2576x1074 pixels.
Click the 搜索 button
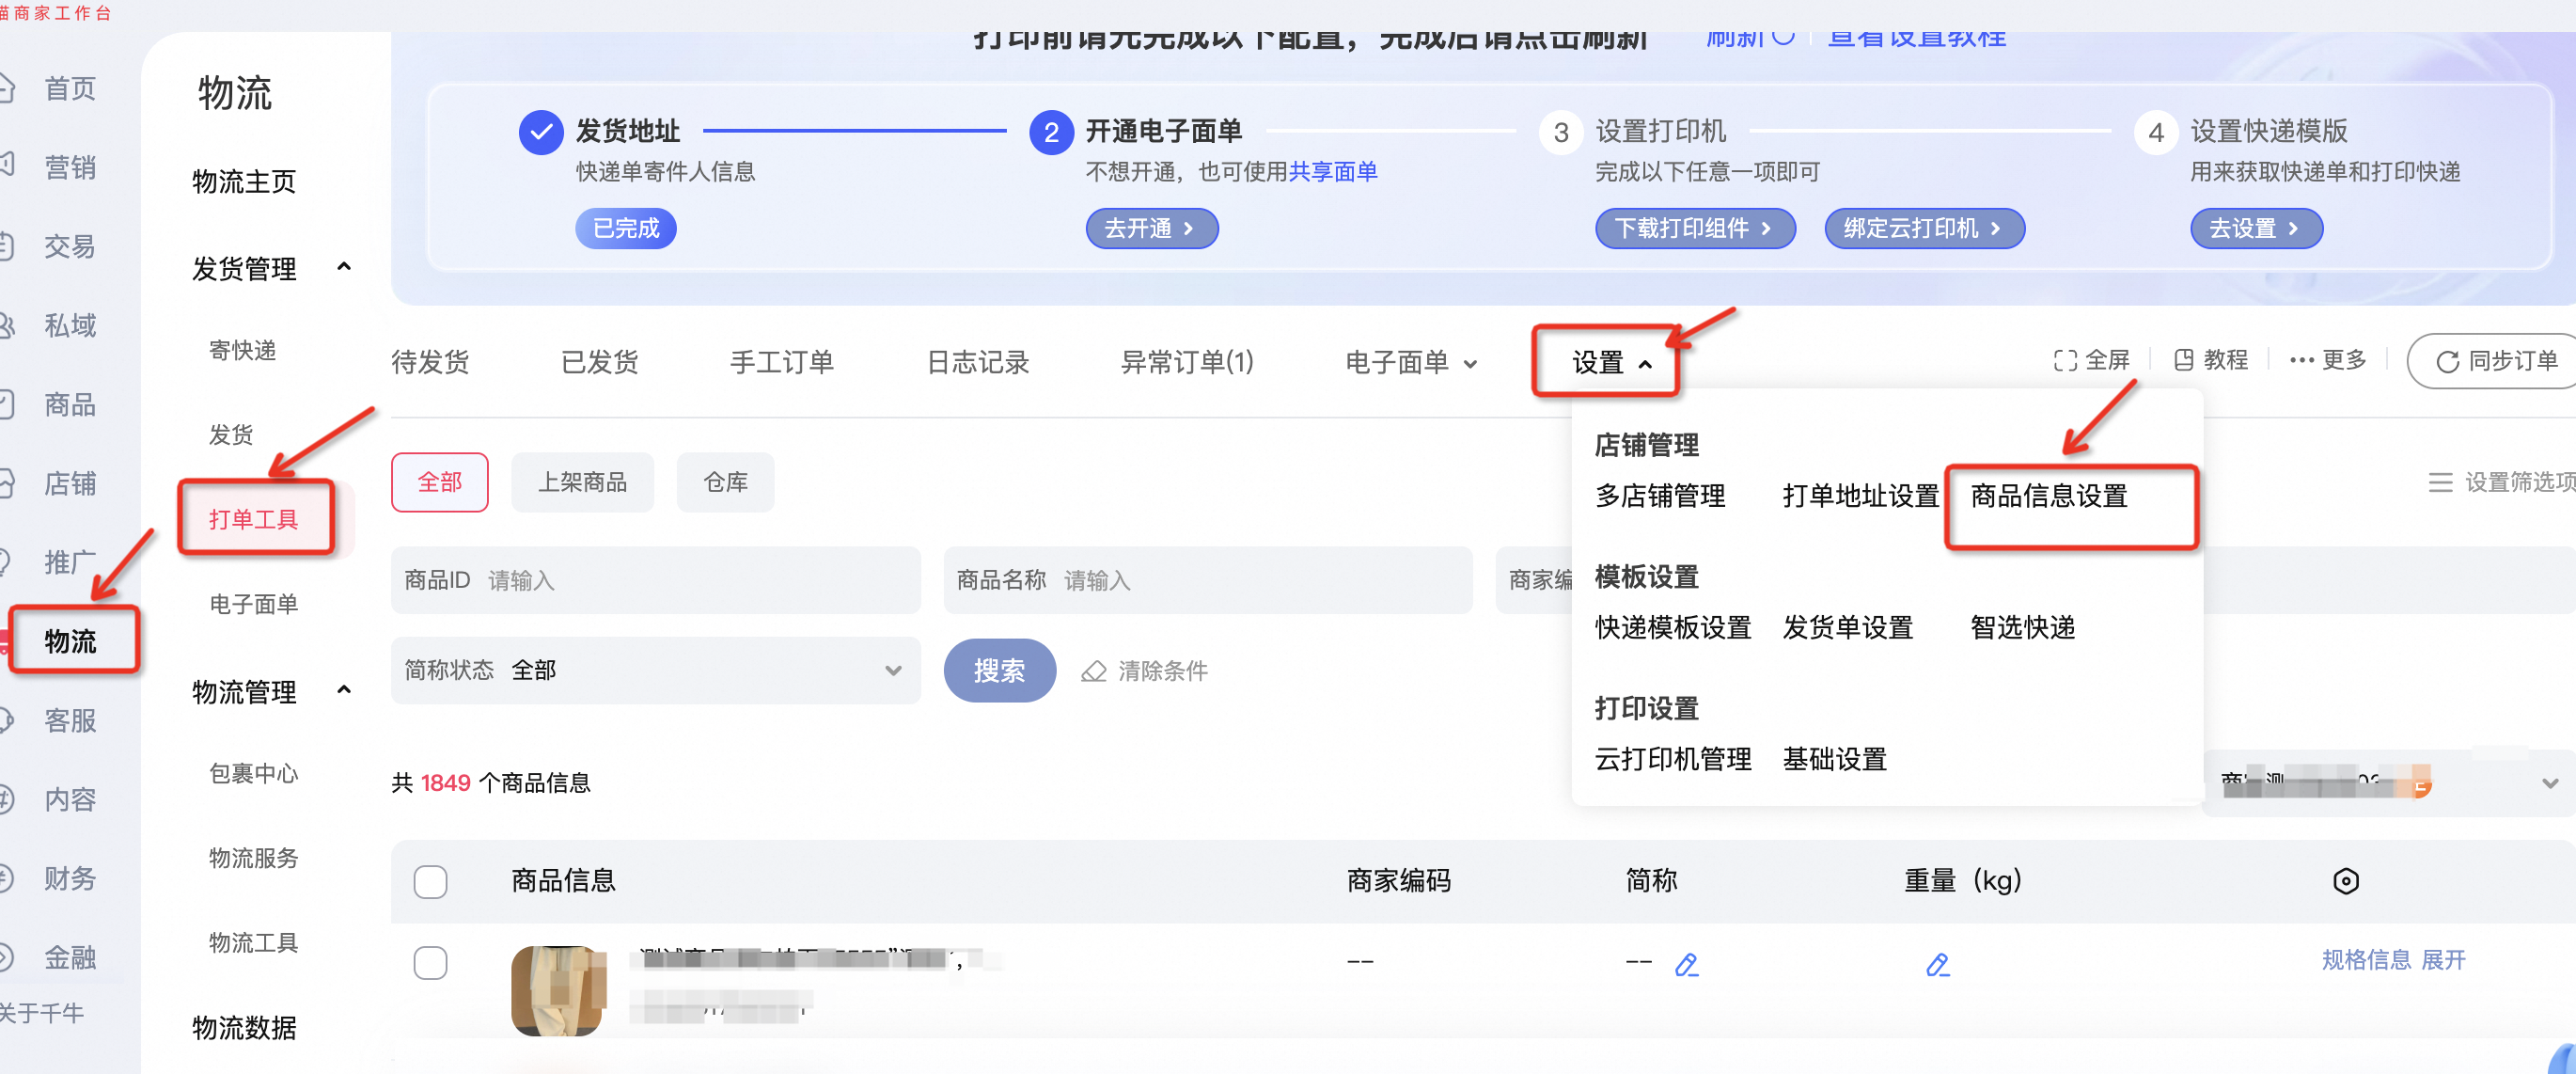tap(999, 670)
